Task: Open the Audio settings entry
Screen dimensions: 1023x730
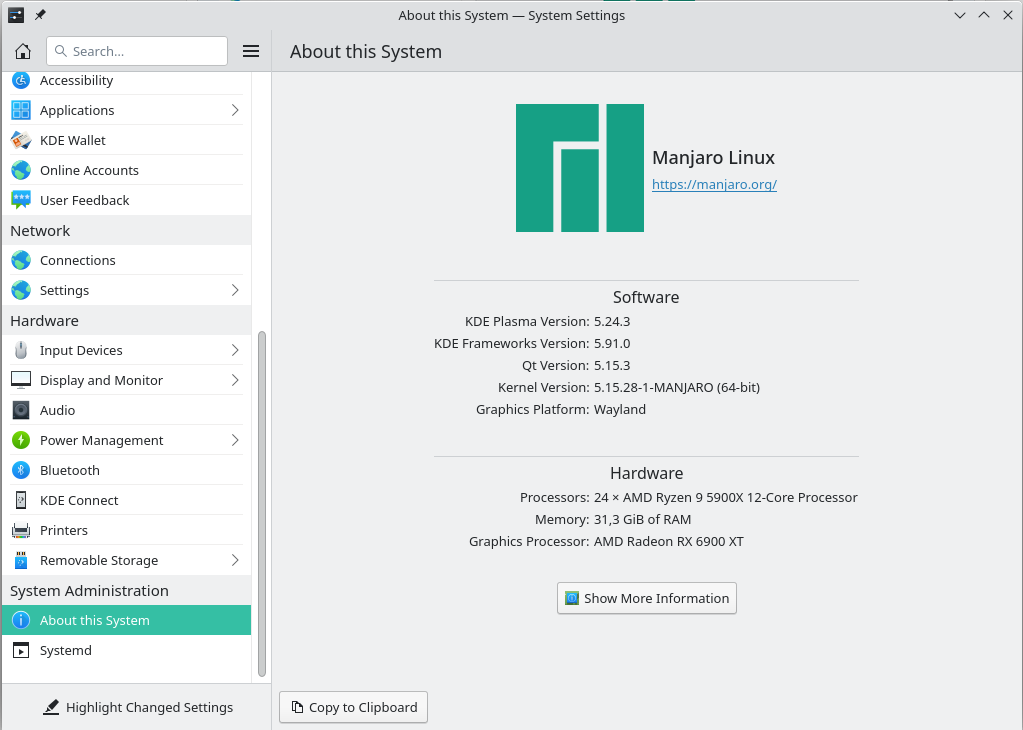Action: [x=127, y=410]
